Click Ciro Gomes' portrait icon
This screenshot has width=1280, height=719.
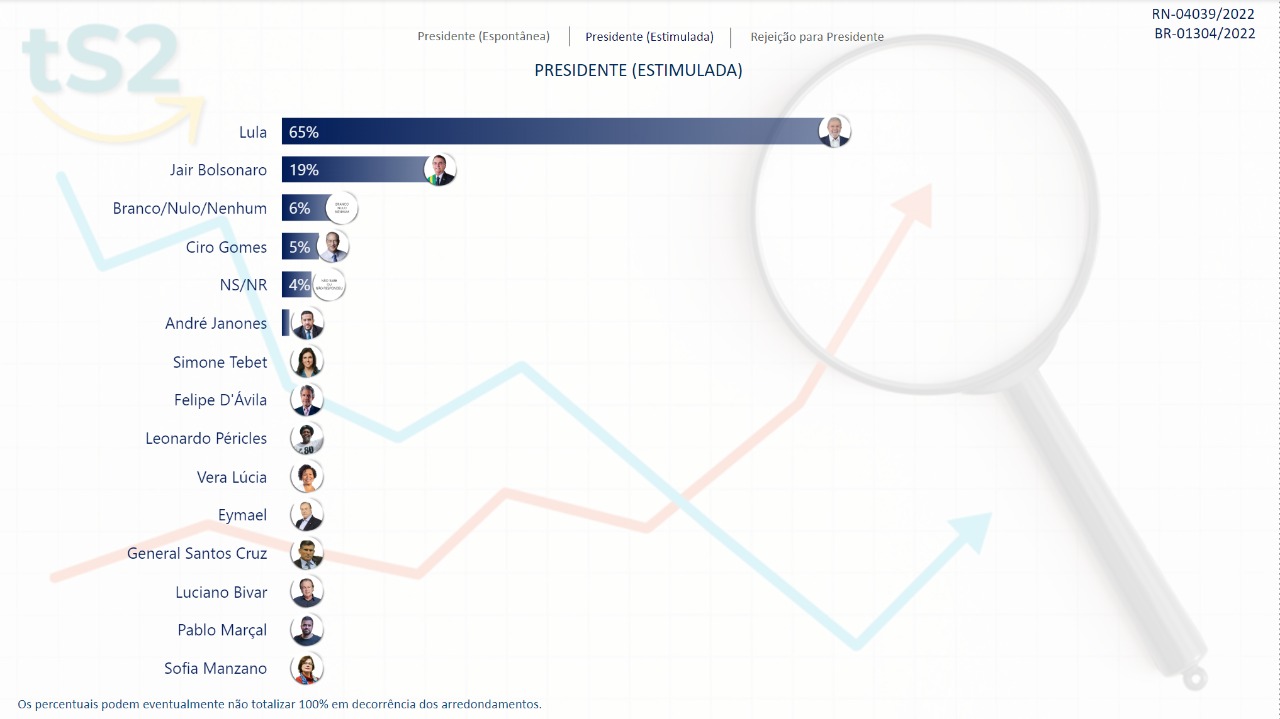tap(333, 247)
